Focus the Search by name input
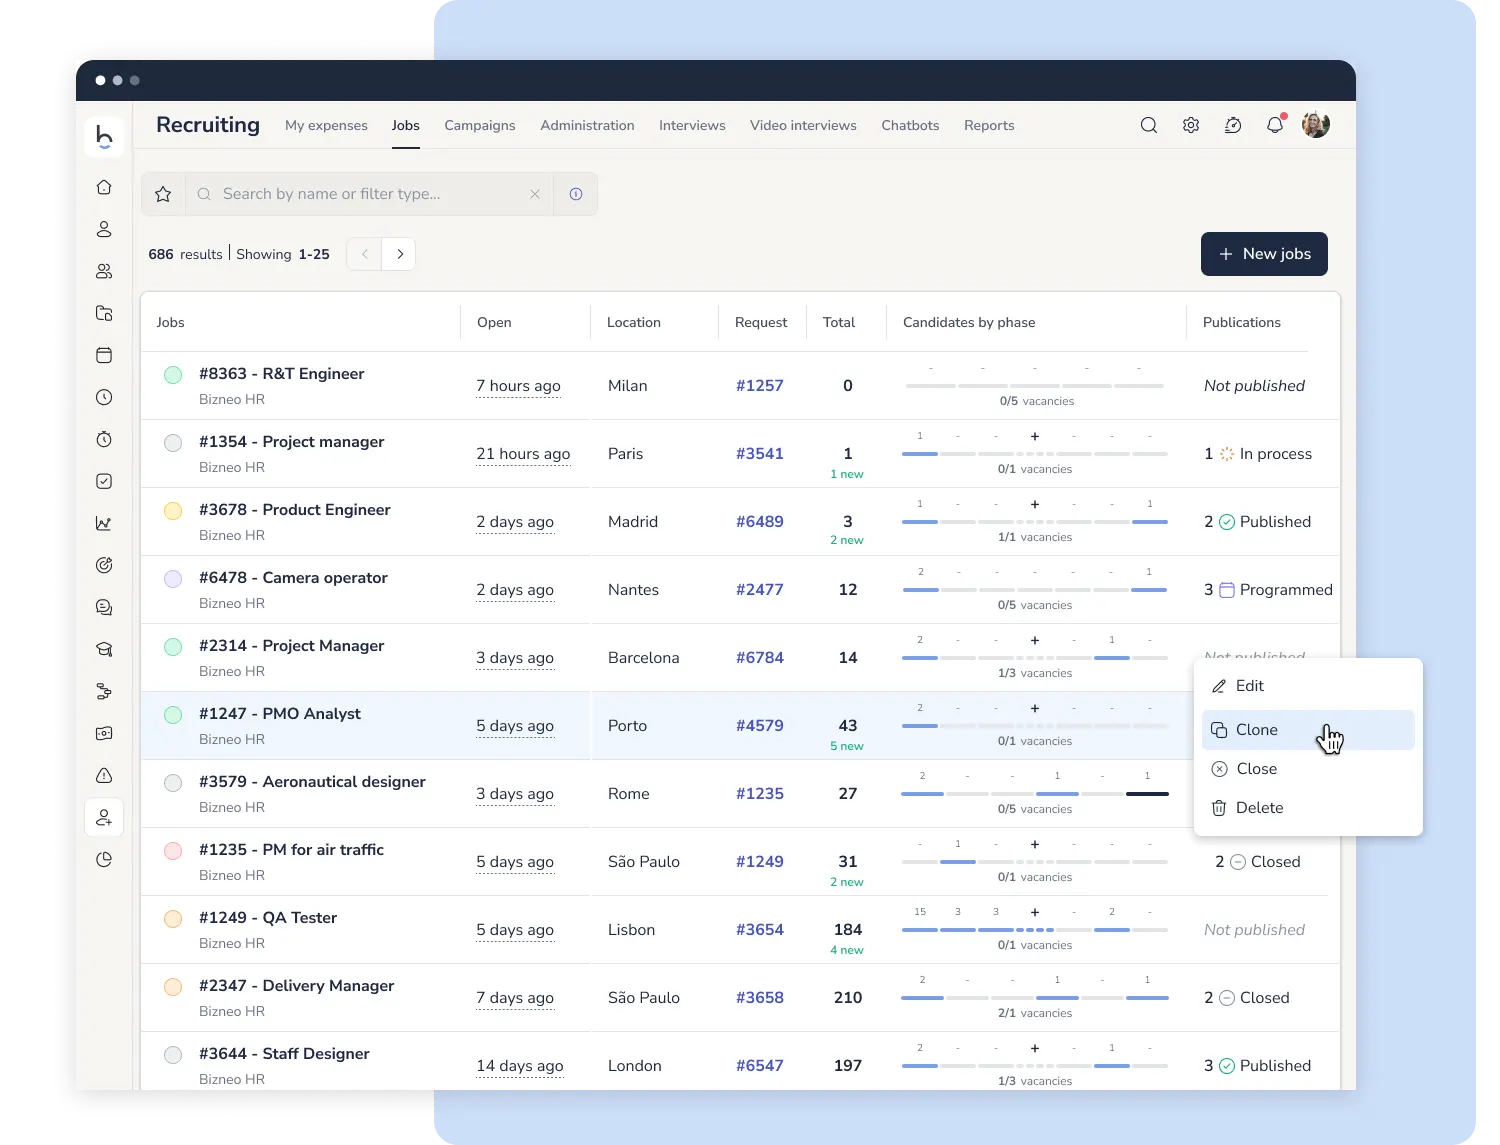The width and height of the screenshot is (1500, 1145). click(x=370, y=194)
